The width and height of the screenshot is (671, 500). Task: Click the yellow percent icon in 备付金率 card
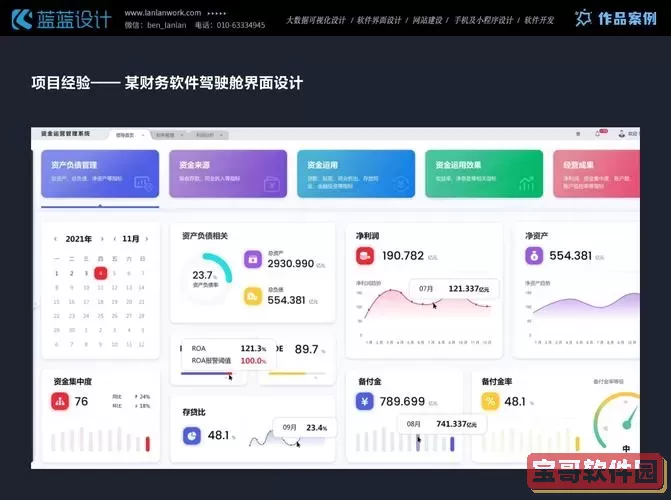point(490,402)
